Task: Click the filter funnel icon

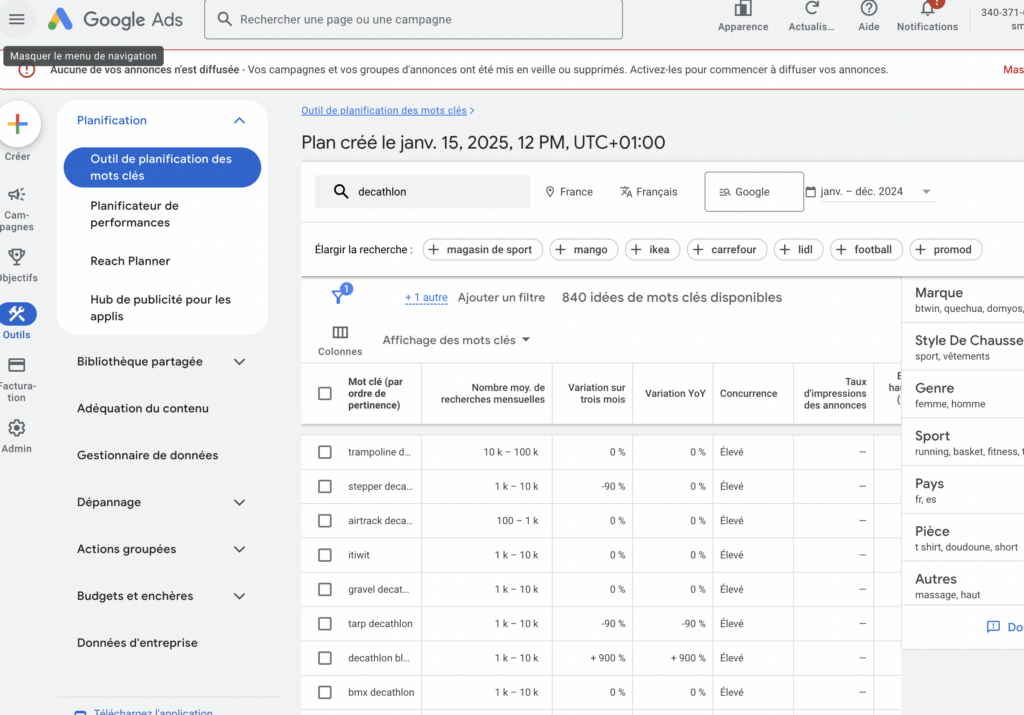Action: (x=338, y=296)
